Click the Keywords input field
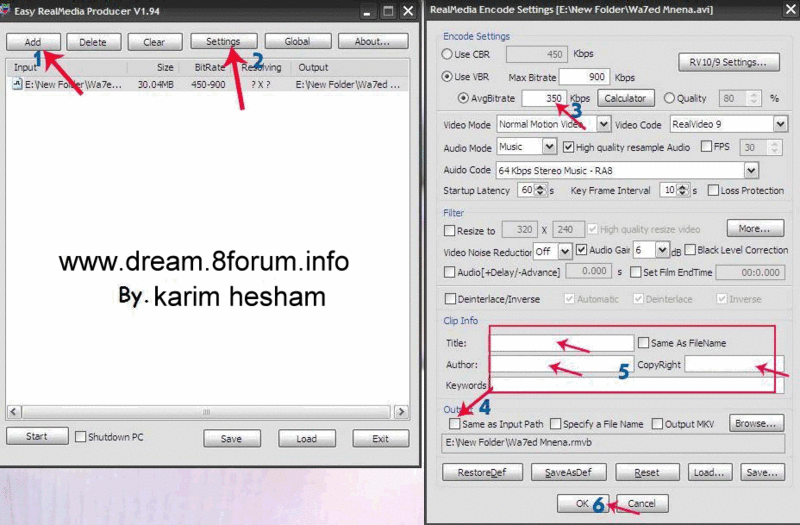The width and height of the screenshot is (800, 525). pyautogui.click(x=636, y=385)
